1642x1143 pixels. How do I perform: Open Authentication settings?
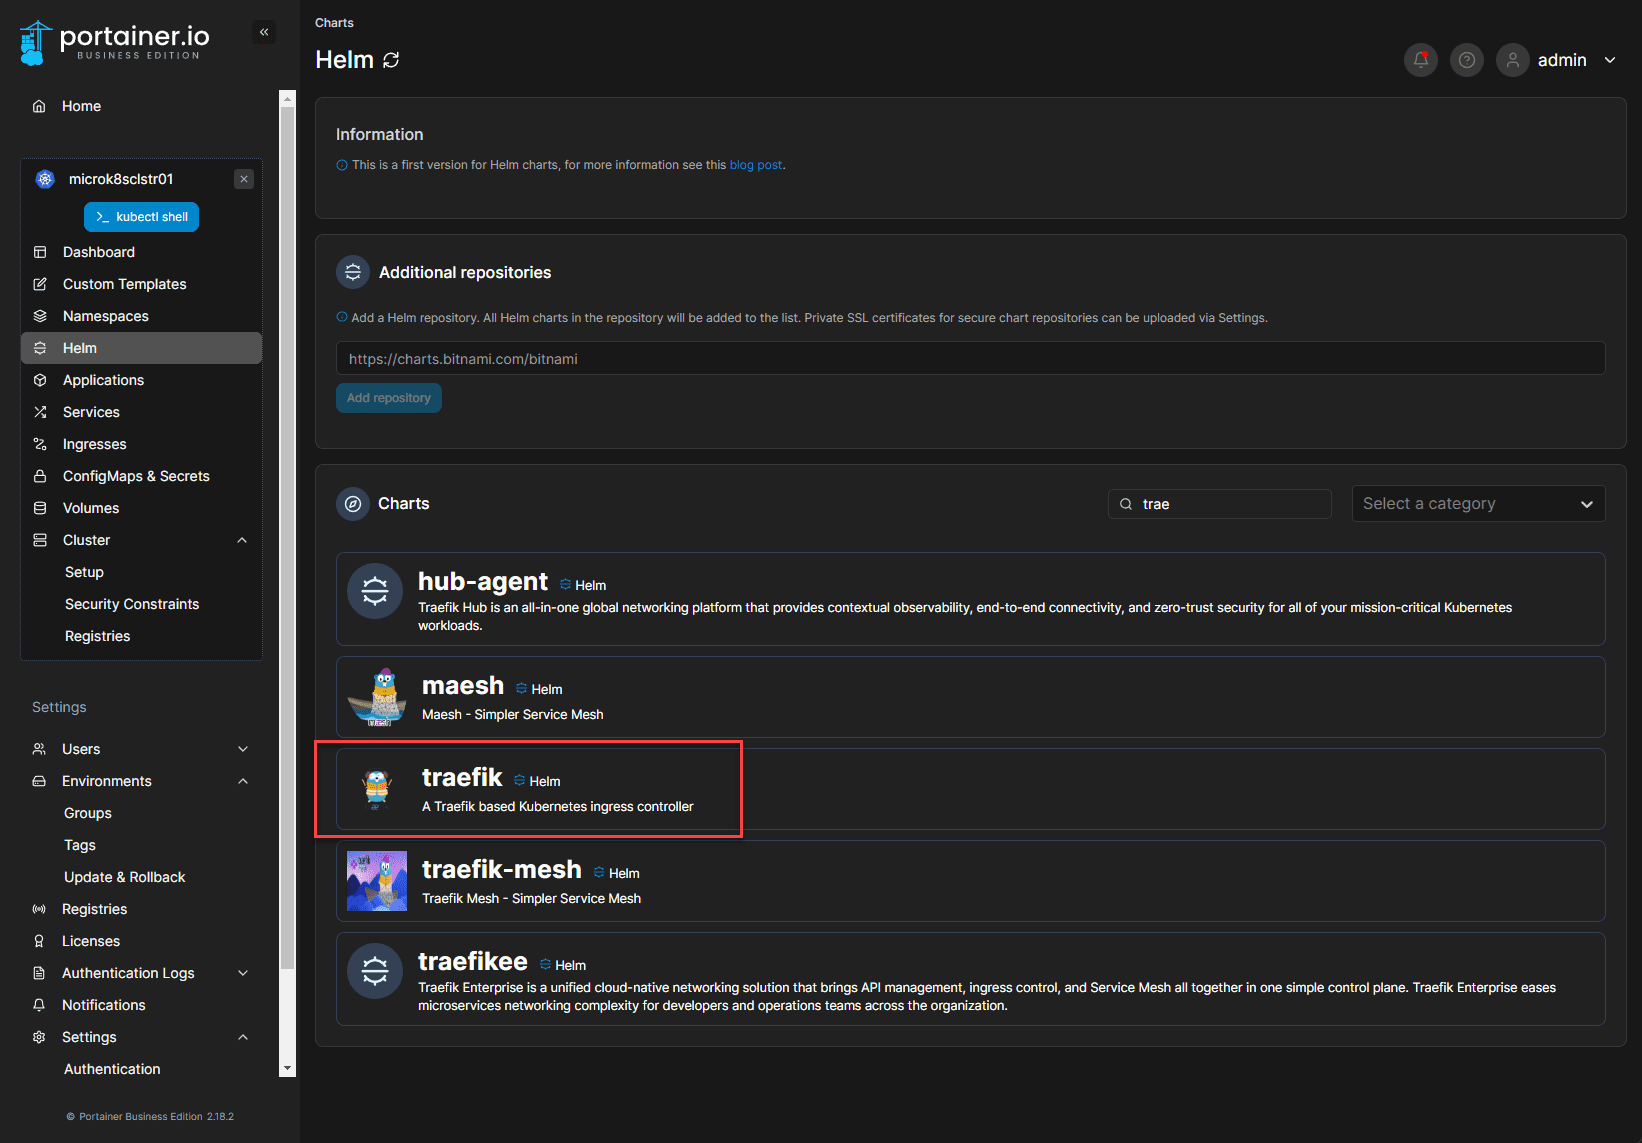(112, 1069)
